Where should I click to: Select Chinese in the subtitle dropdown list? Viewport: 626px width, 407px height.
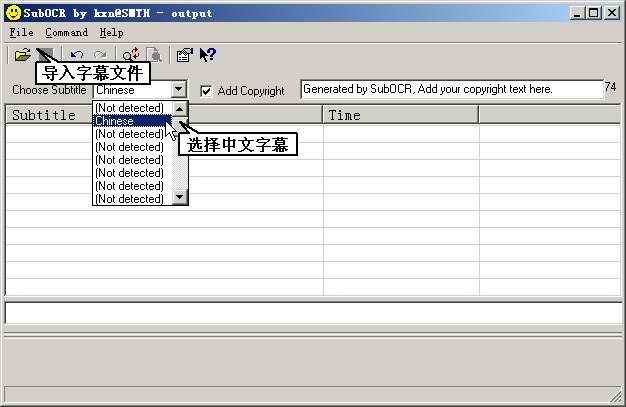pos(132,121)
